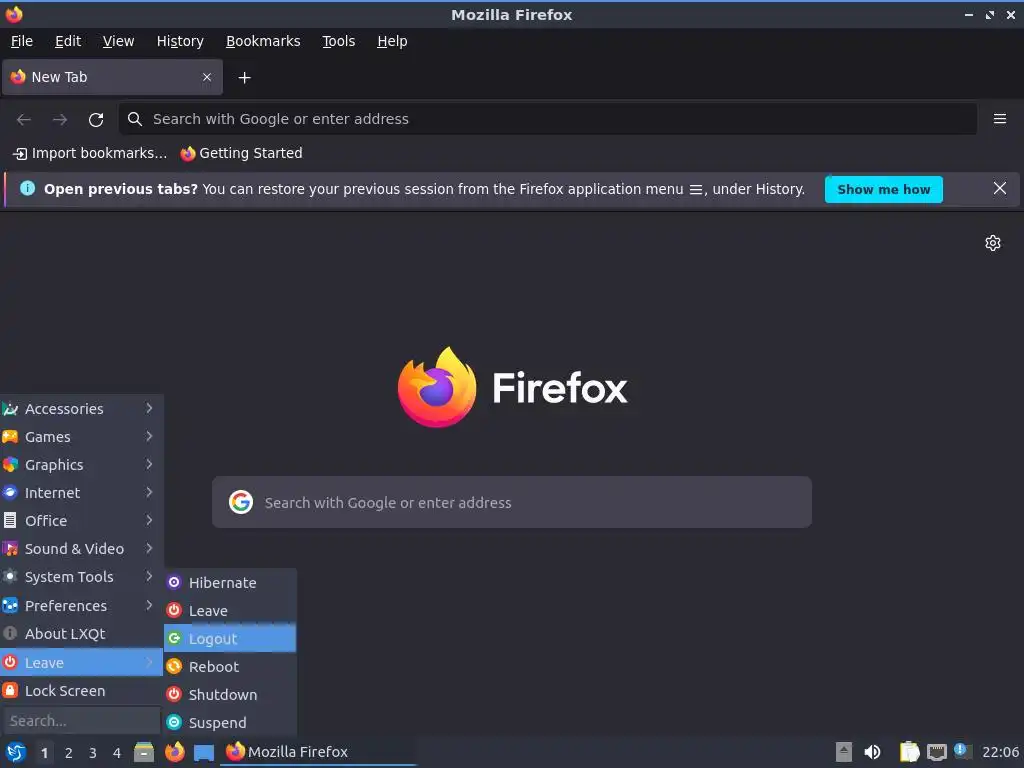
Task: Click the Reload page icon
Action: click(x=96, y=120)
